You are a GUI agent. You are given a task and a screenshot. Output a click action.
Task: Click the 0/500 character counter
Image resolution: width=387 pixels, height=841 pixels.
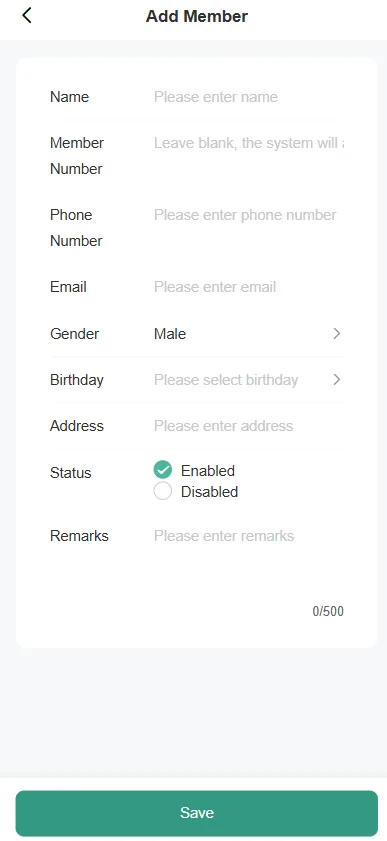tap(328, 611)
